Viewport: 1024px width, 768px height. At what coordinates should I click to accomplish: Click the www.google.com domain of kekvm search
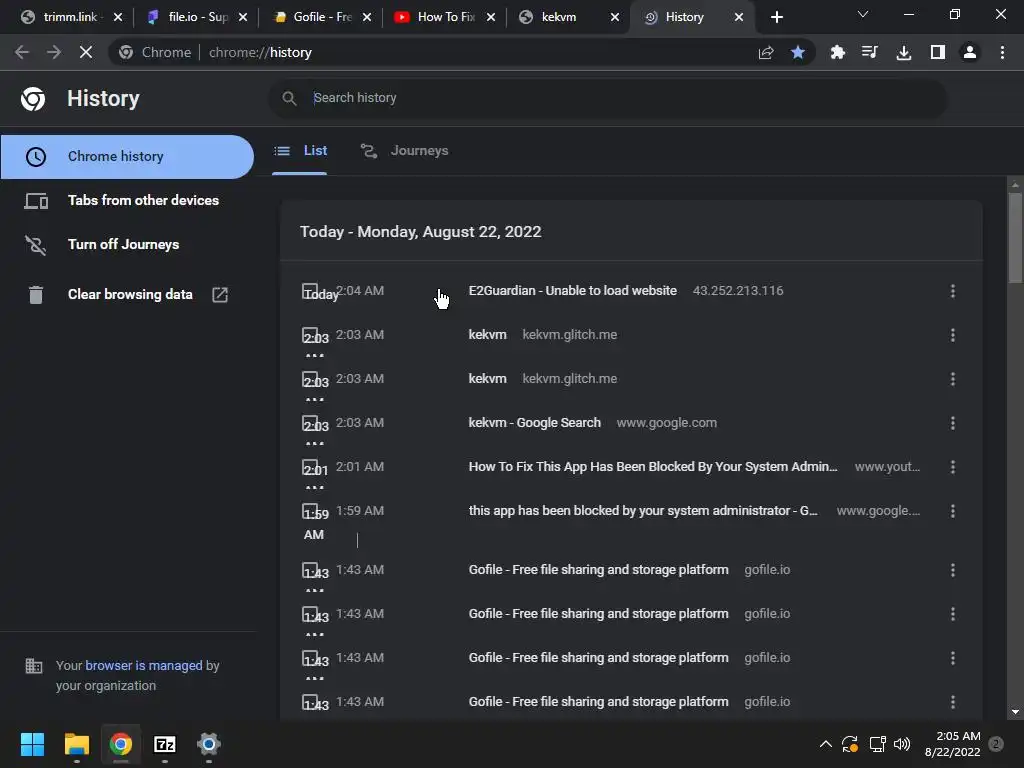pos(666,423)
